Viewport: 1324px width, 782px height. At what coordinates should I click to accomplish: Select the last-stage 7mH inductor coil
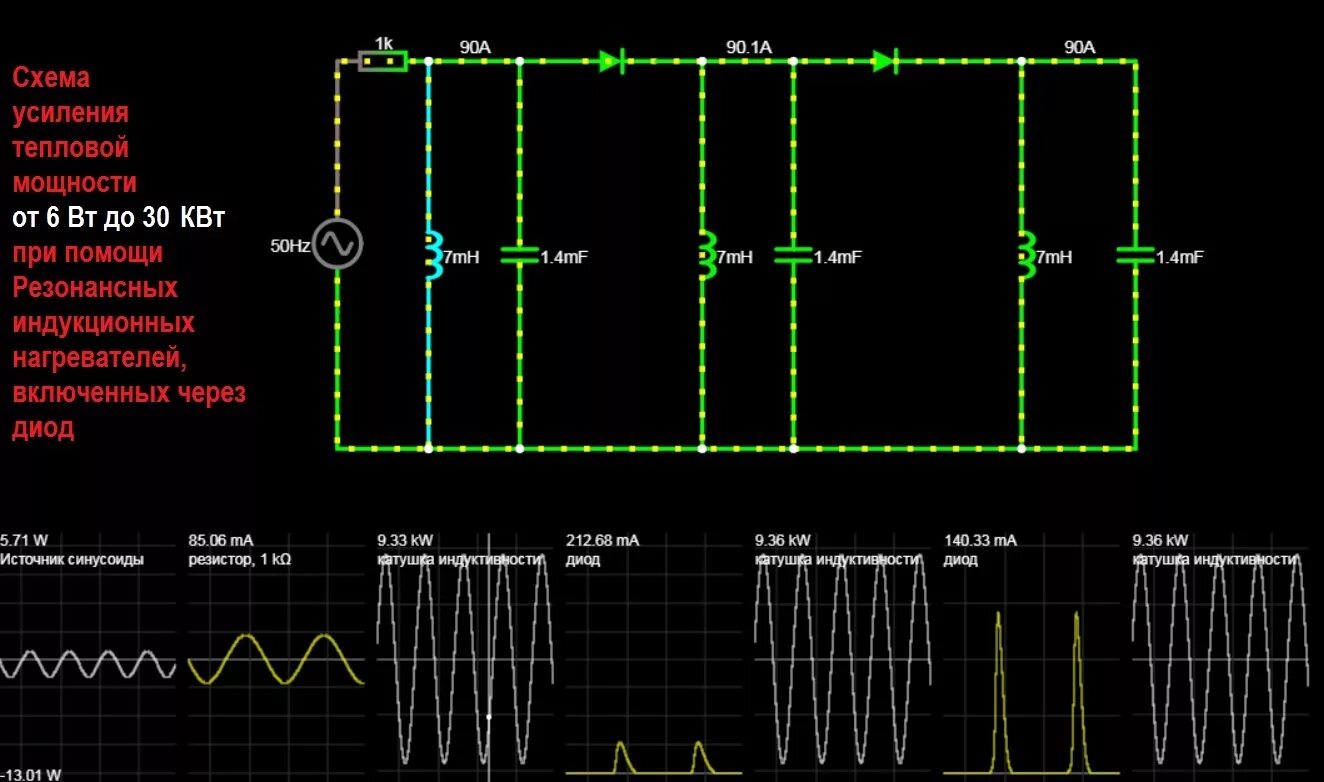click(1026, 256)
